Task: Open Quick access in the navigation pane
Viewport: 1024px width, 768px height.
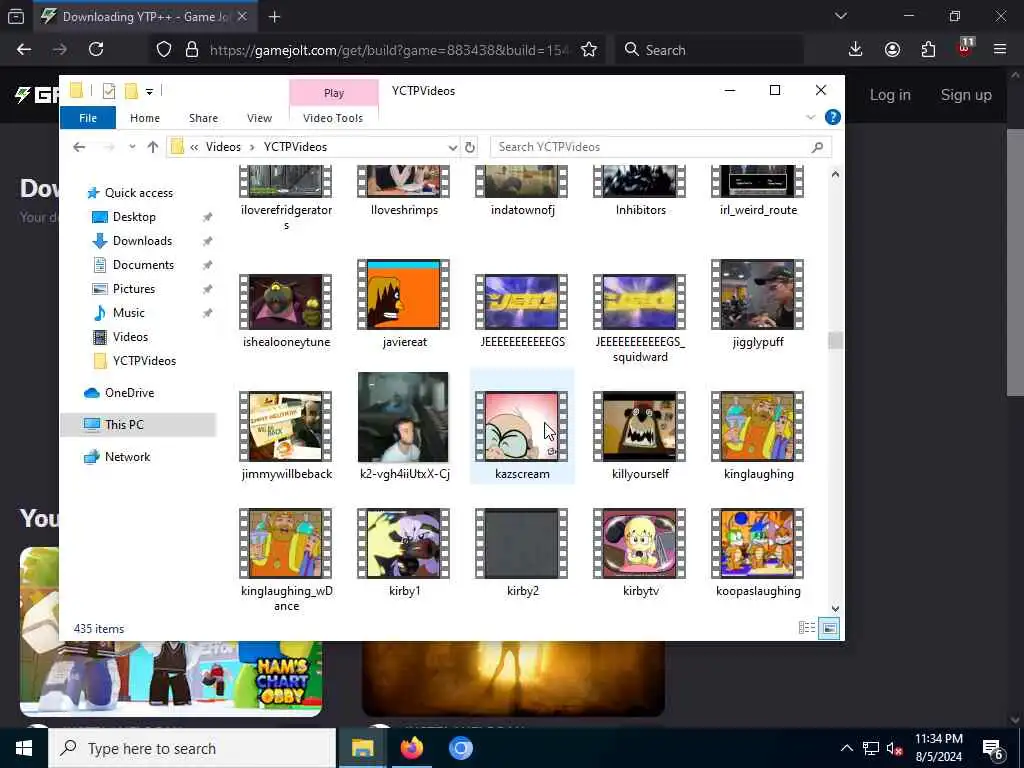Action: coord(138,193)
